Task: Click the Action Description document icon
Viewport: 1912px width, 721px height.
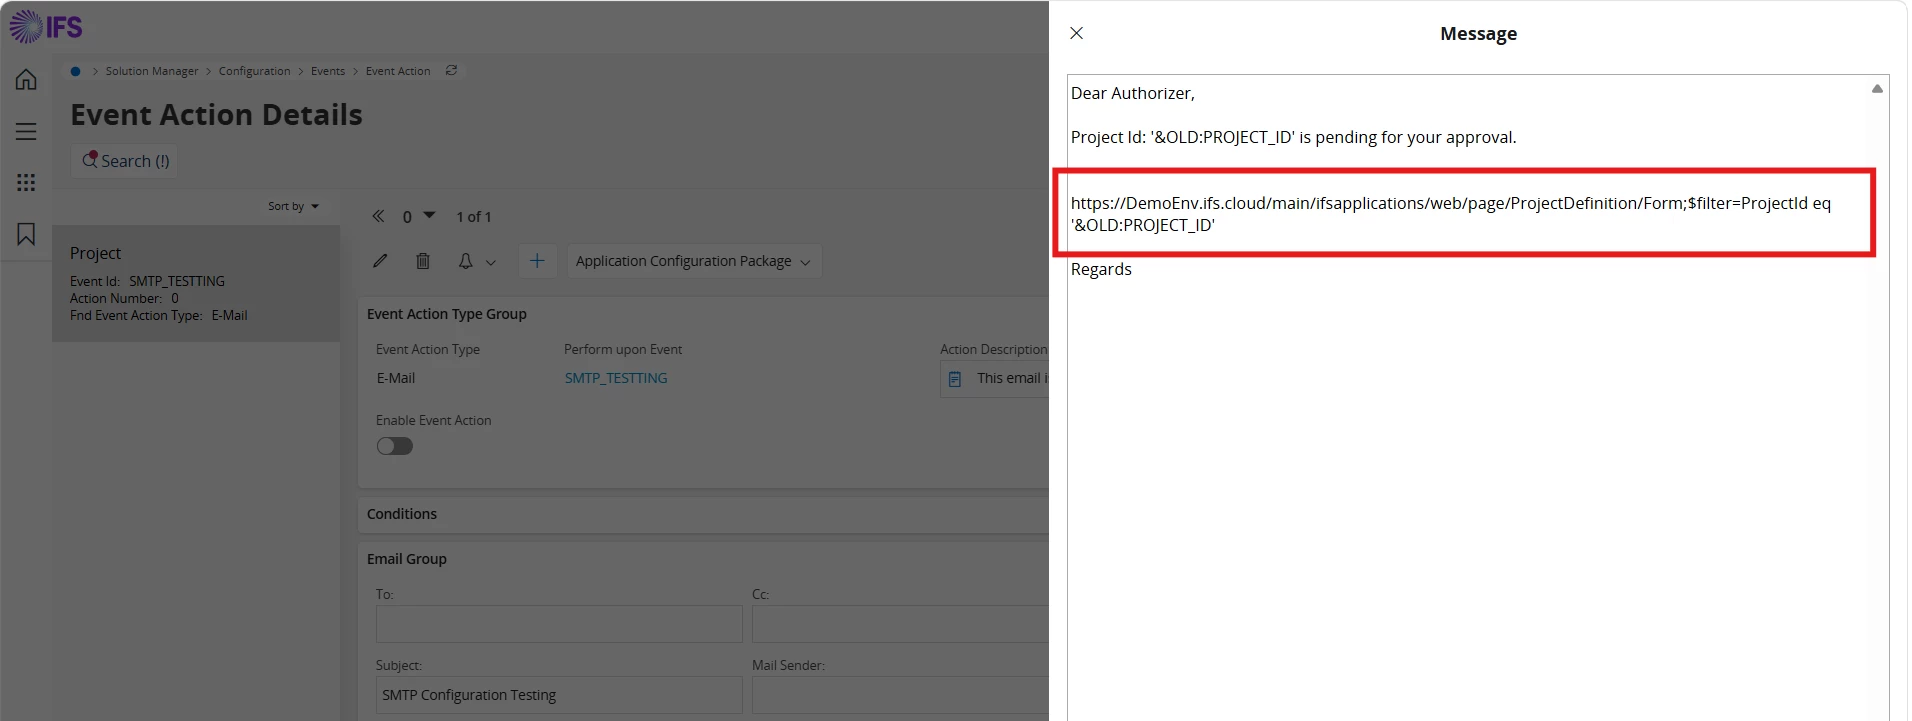Action: (955, 379)
